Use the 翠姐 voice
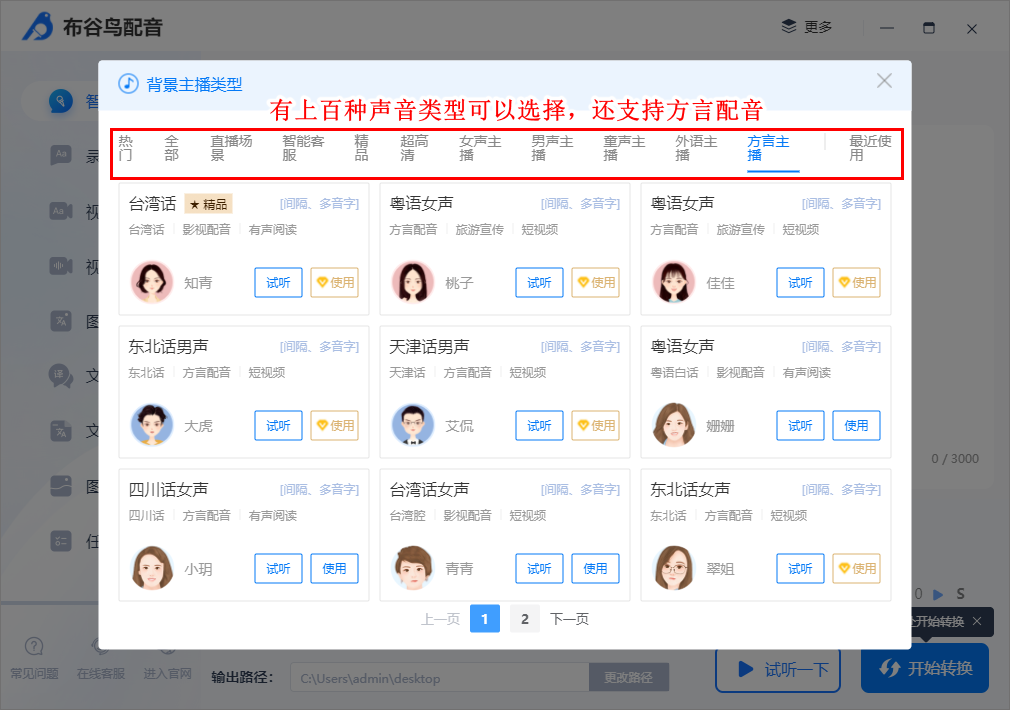 coord(856,569)
